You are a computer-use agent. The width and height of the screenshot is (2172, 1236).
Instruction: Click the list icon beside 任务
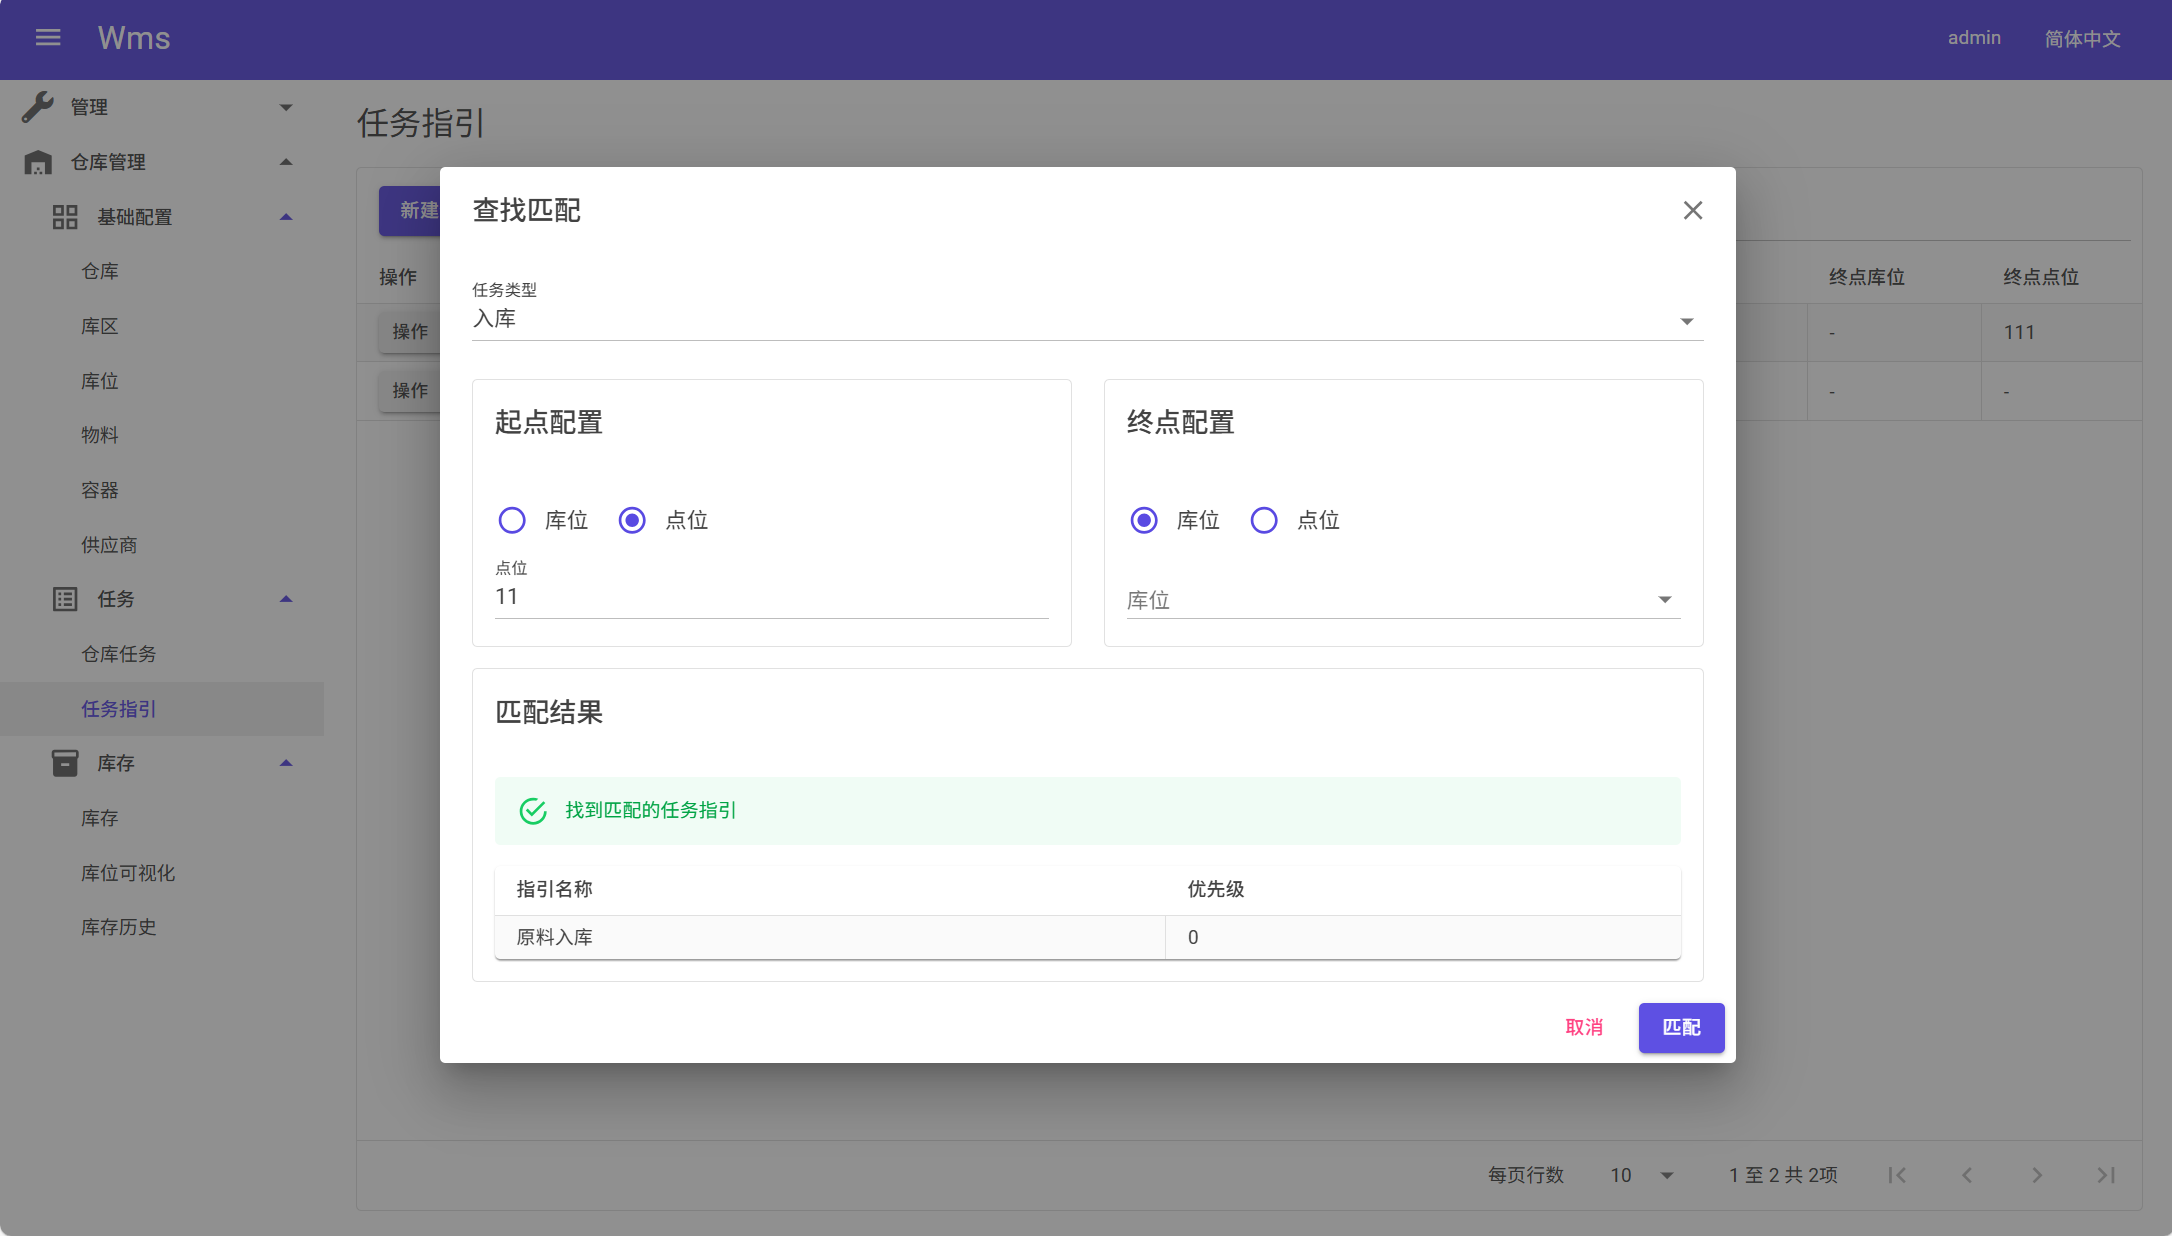click(x=65, y=599)
